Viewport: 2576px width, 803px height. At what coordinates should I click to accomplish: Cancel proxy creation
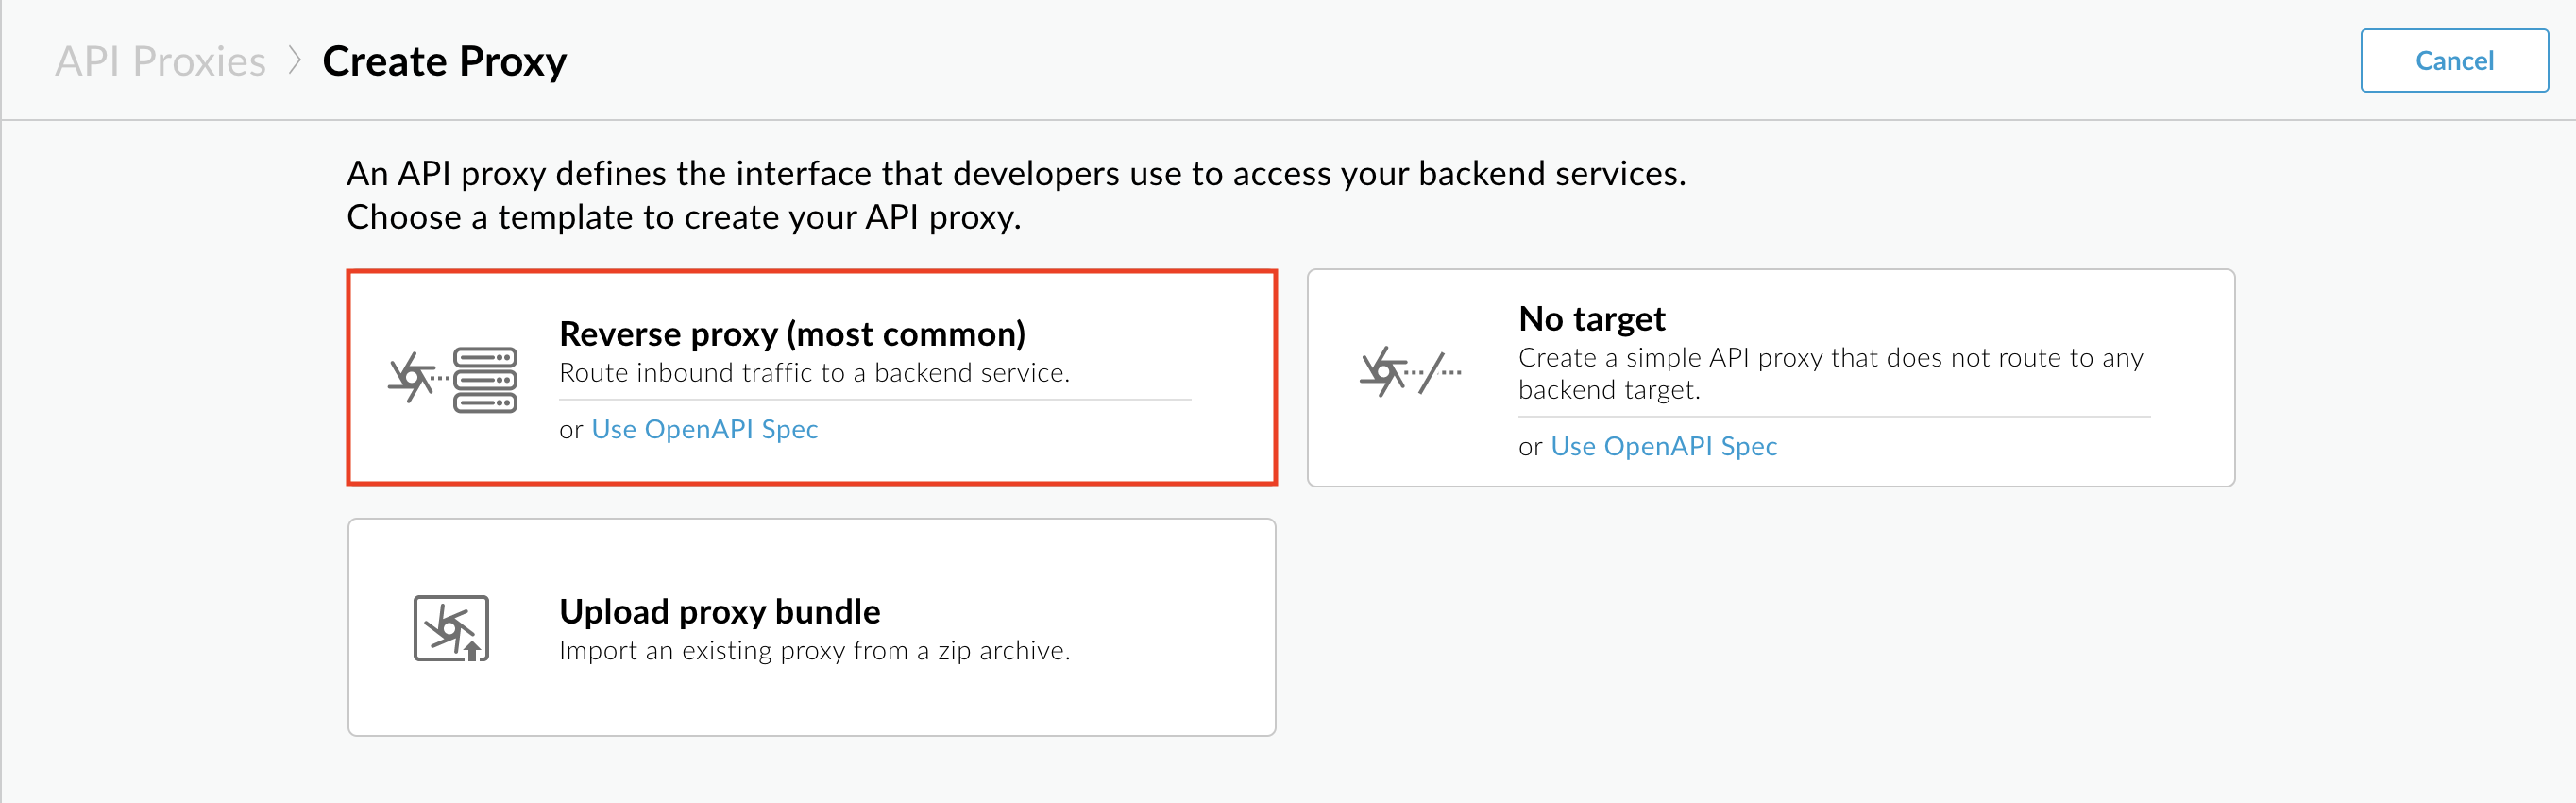point(2453,60)
